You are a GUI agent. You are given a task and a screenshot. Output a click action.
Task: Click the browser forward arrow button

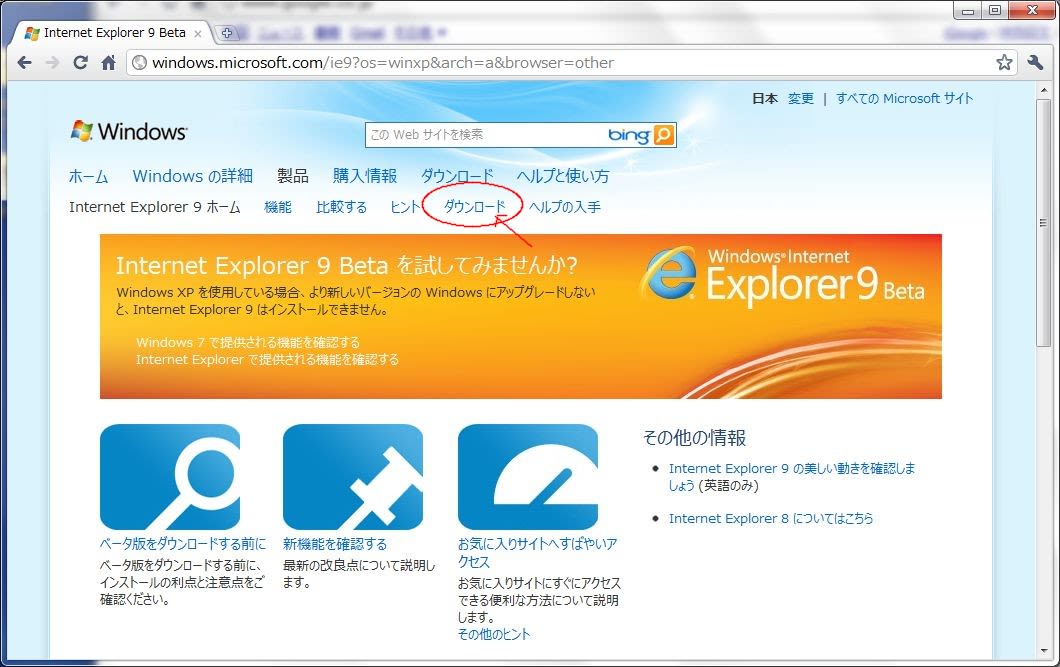52,63
